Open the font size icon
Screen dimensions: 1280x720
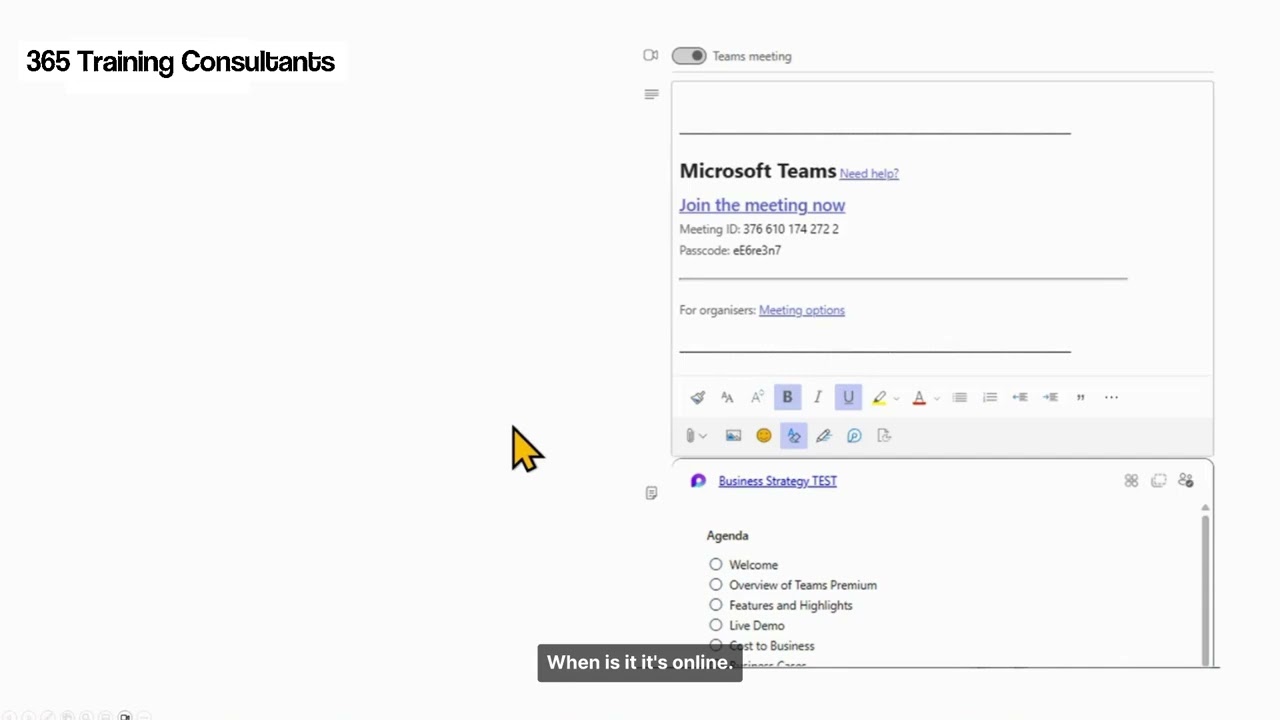(x=727, y=397)
